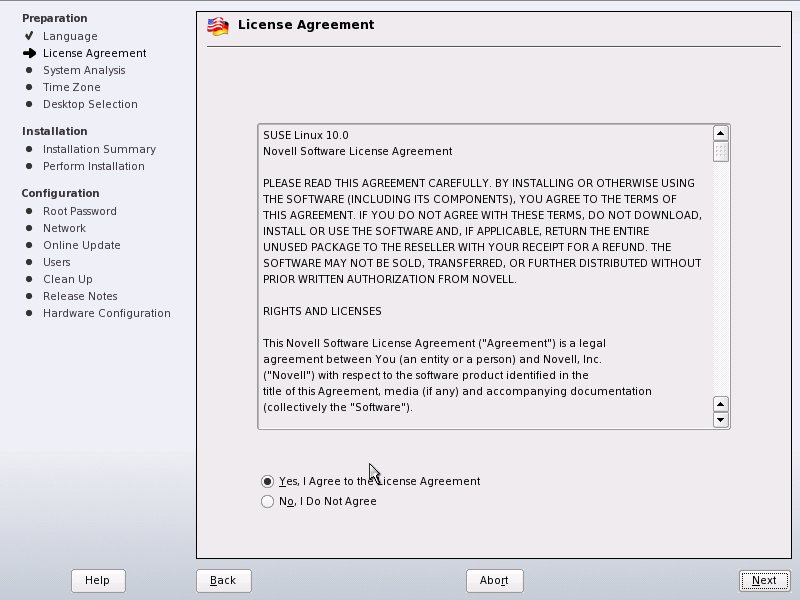Click the Time Zone step
Image resolution: width=800 pixels, height=600 pixels.
71,87
